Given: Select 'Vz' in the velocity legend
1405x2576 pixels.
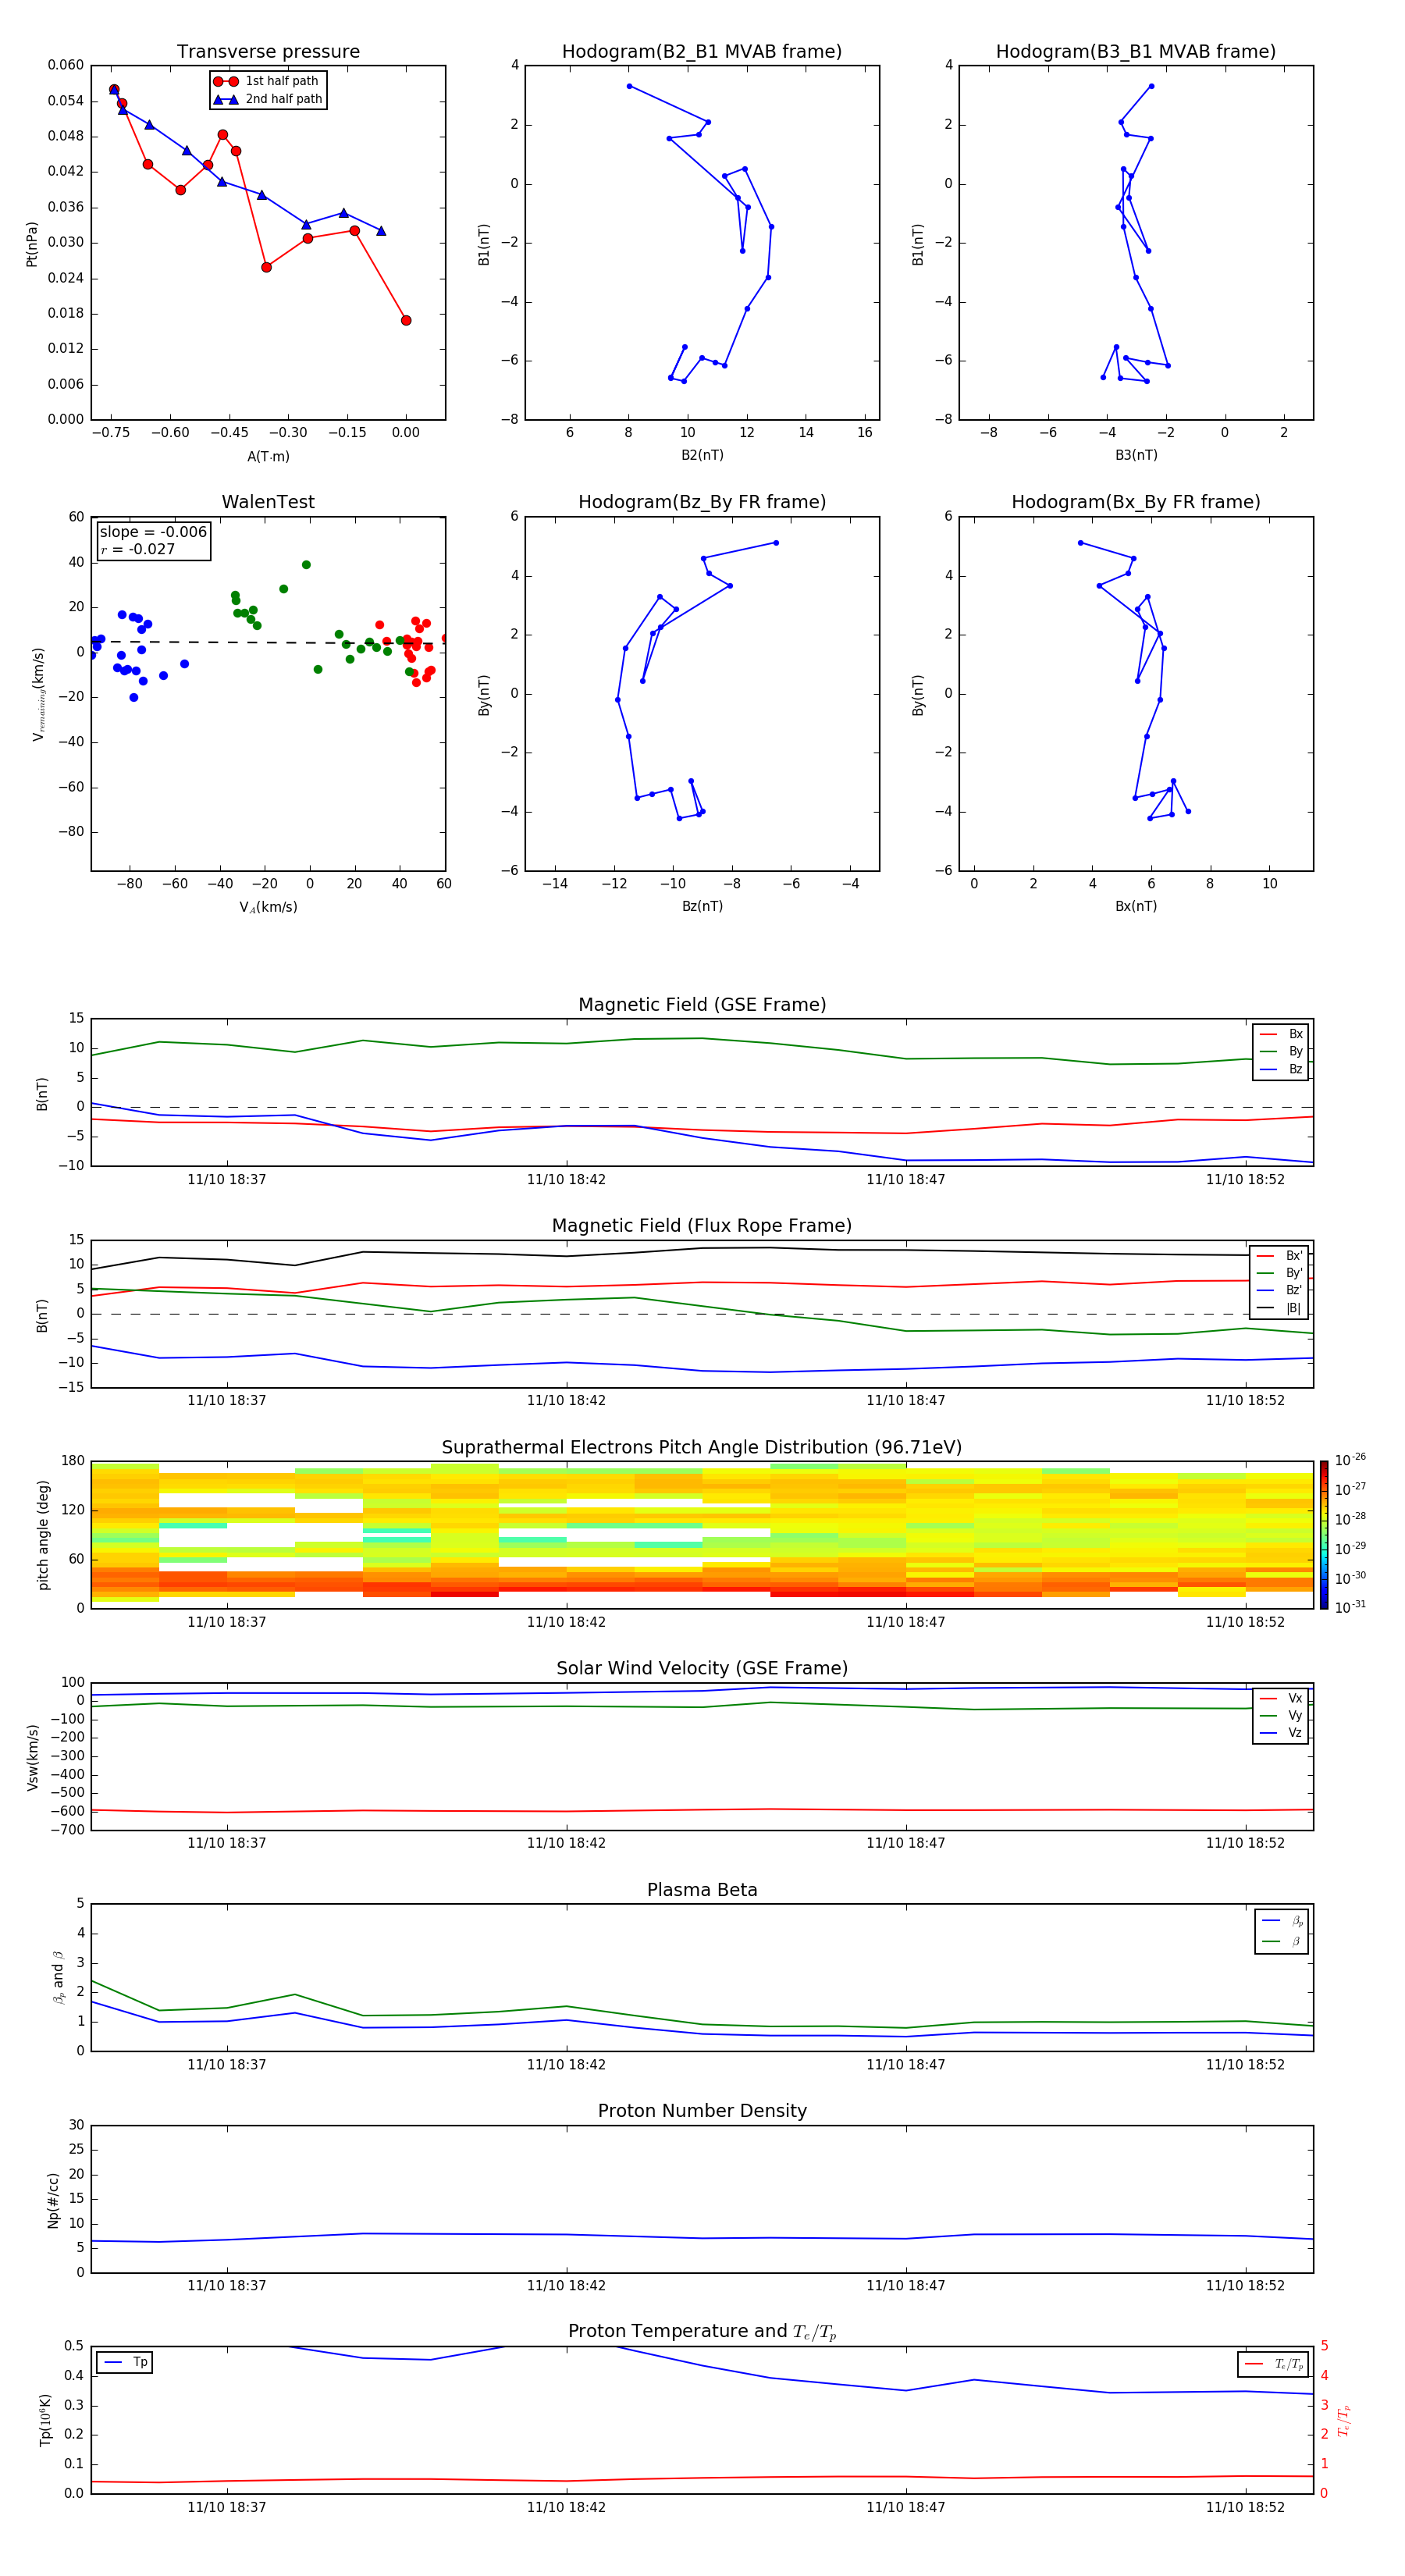Looking at the screenshot, I should tap(1281, 1733).
